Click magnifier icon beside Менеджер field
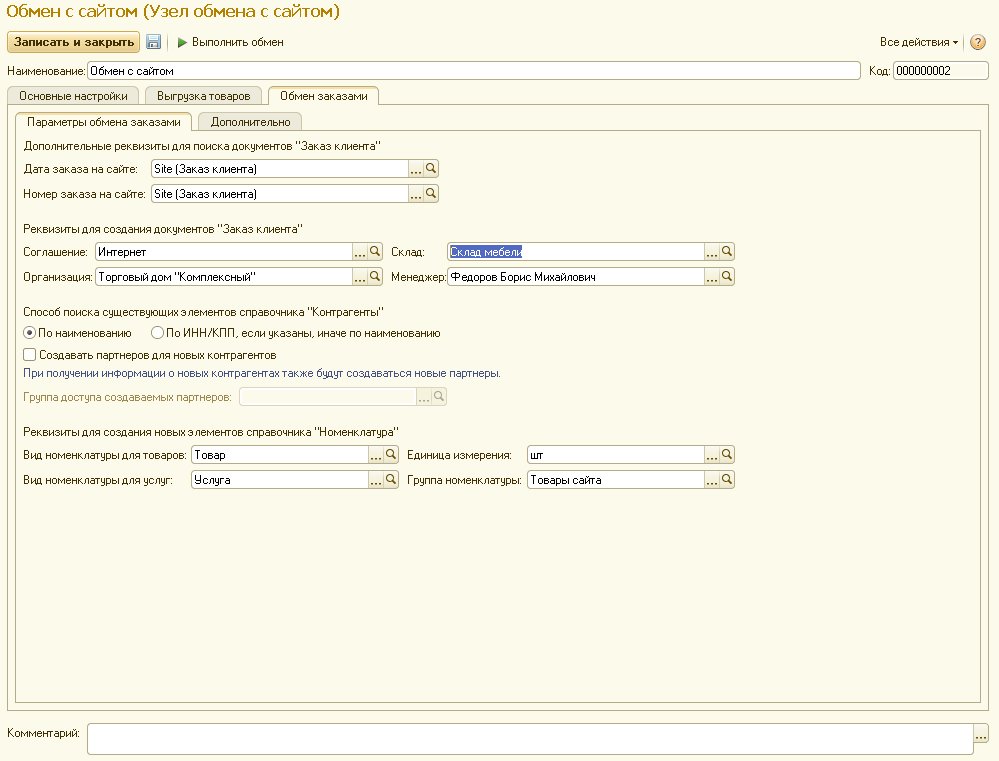 (x=728, y=277)
